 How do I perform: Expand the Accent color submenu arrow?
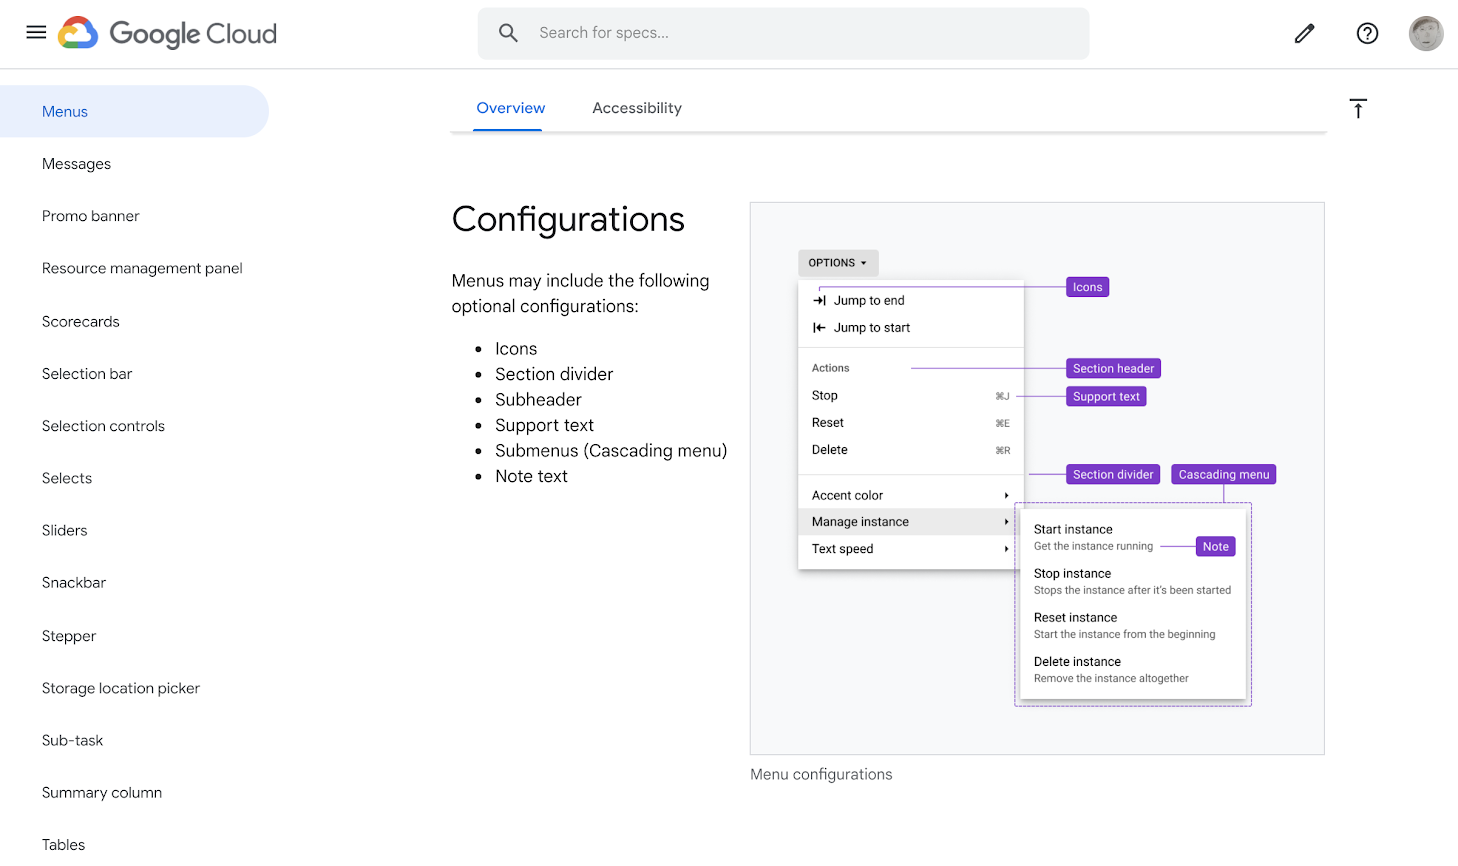1006,496
